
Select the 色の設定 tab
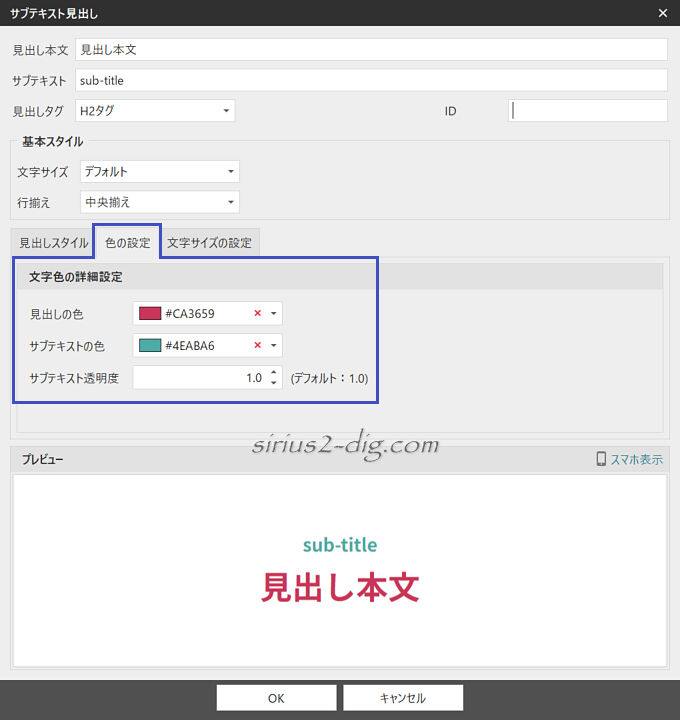coord(127,243)
